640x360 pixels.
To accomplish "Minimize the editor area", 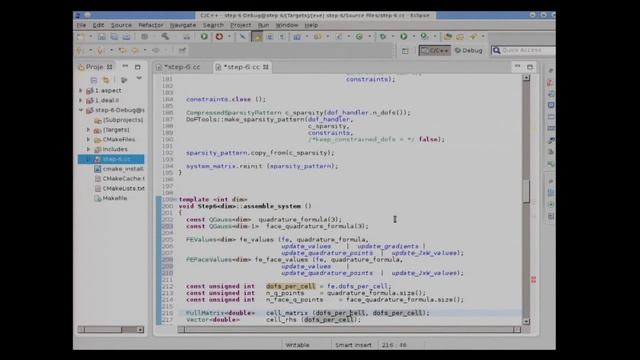I will click(518, 67).
